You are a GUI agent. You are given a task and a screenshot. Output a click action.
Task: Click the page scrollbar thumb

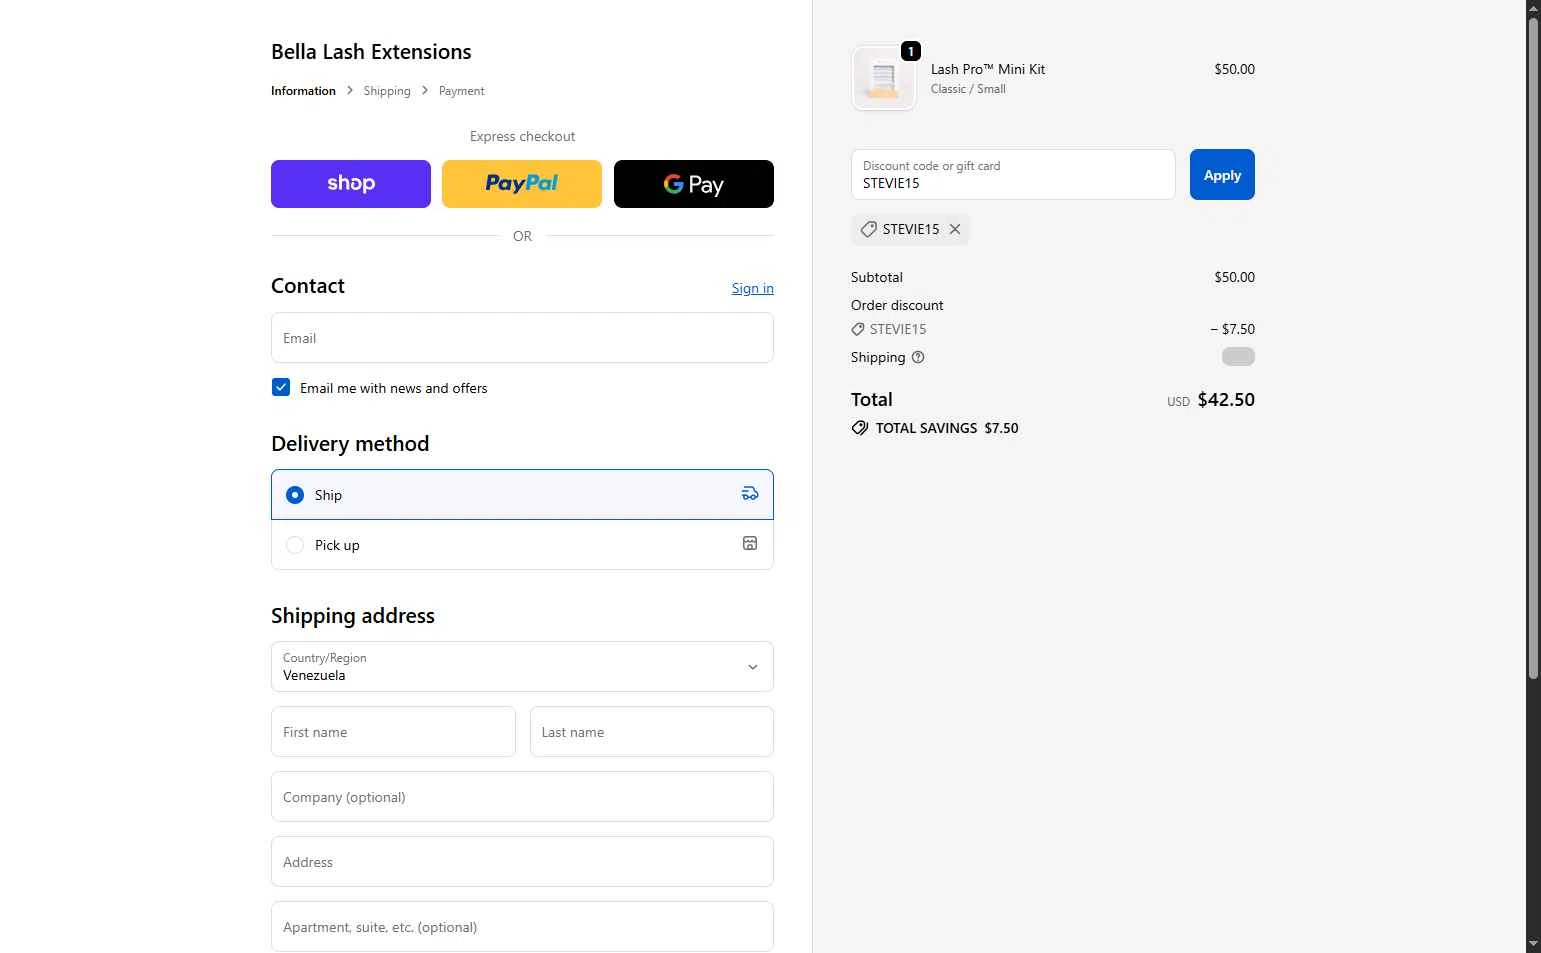coord(1533,348)
